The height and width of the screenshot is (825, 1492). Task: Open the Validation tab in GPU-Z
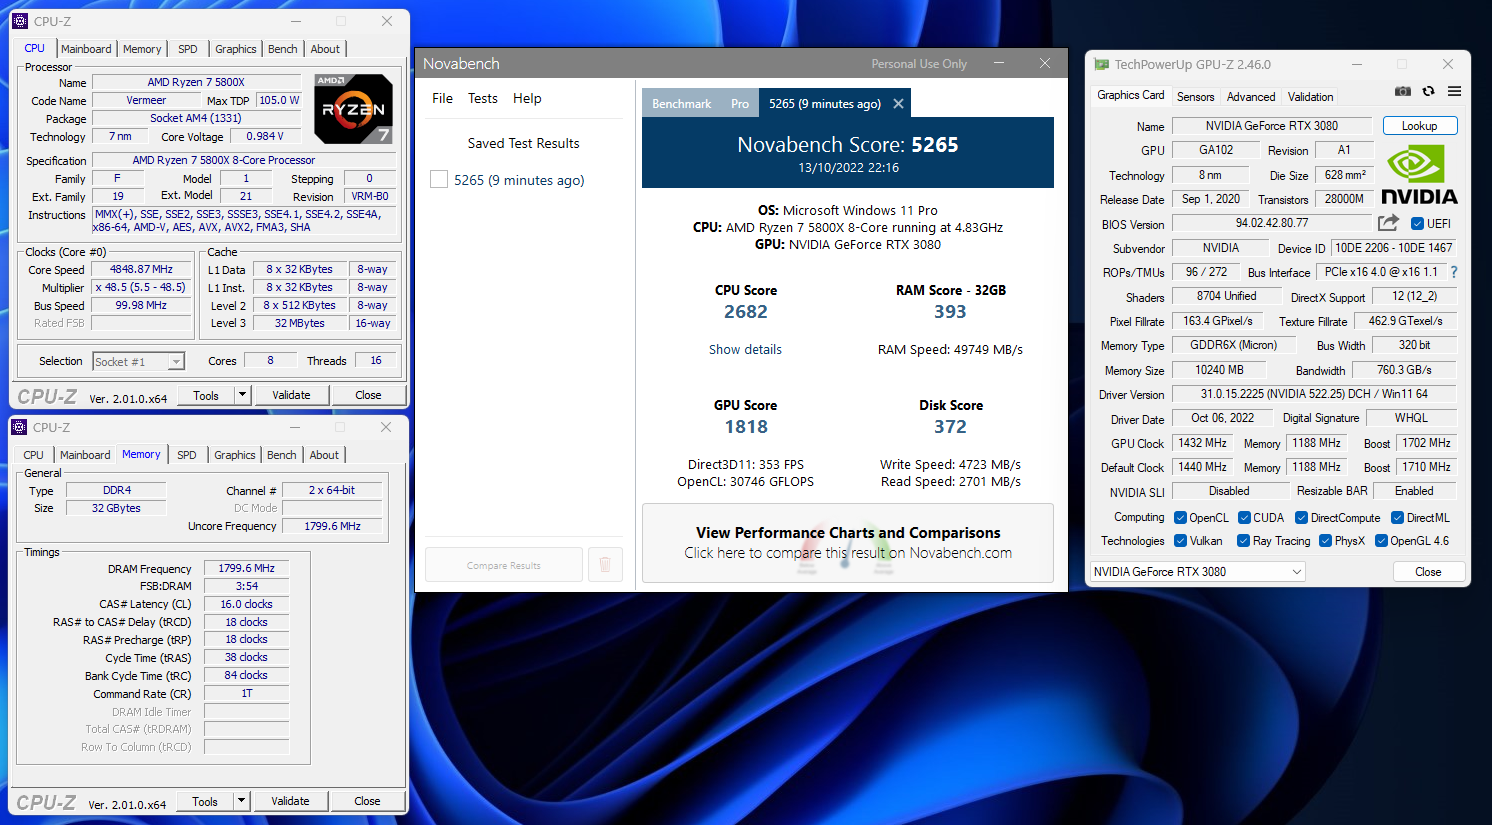pyautogui.click(x=1310, y=97)
